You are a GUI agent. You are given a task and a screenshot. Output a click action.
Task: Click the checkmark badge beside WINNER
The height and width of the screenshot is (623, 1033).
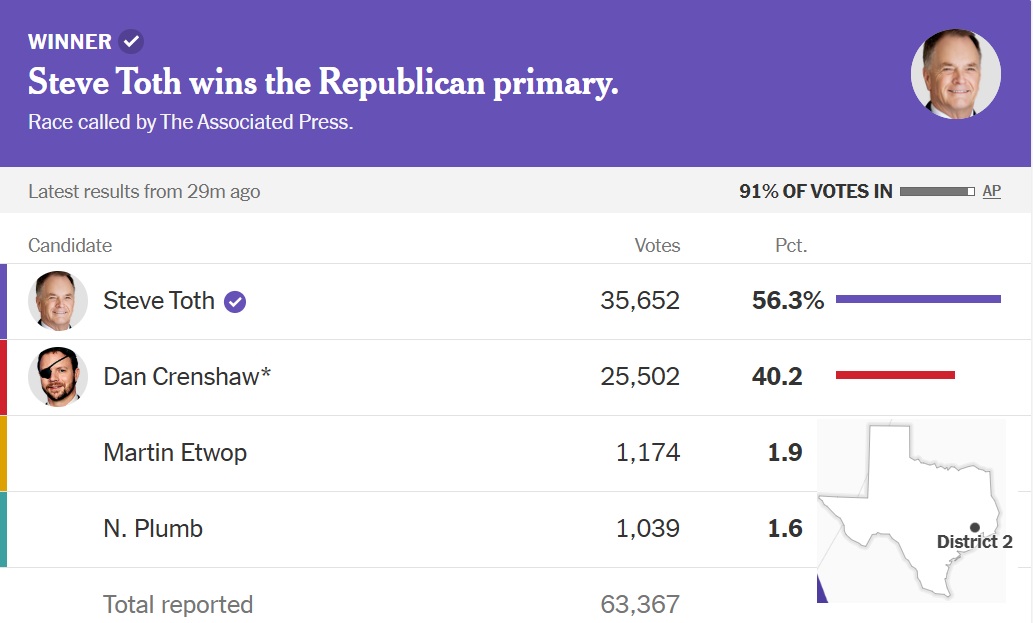pos(131,42)
